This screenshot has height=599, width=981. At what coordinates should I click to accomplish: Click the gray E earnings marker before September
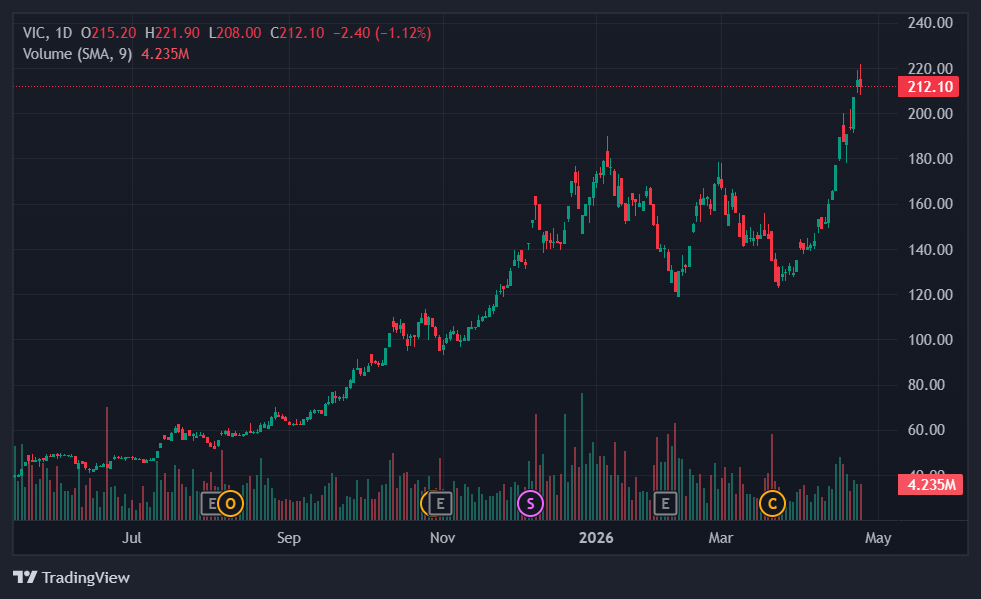(211, 503)
